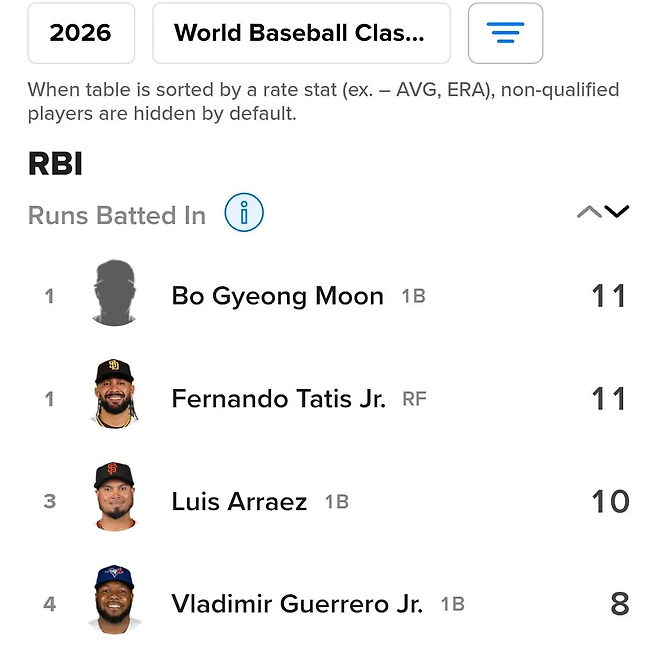This screenshot has width=658, height=649.
Task: Click Bo Gyeong Moon's 1B position label
Action: coord(413,296)
